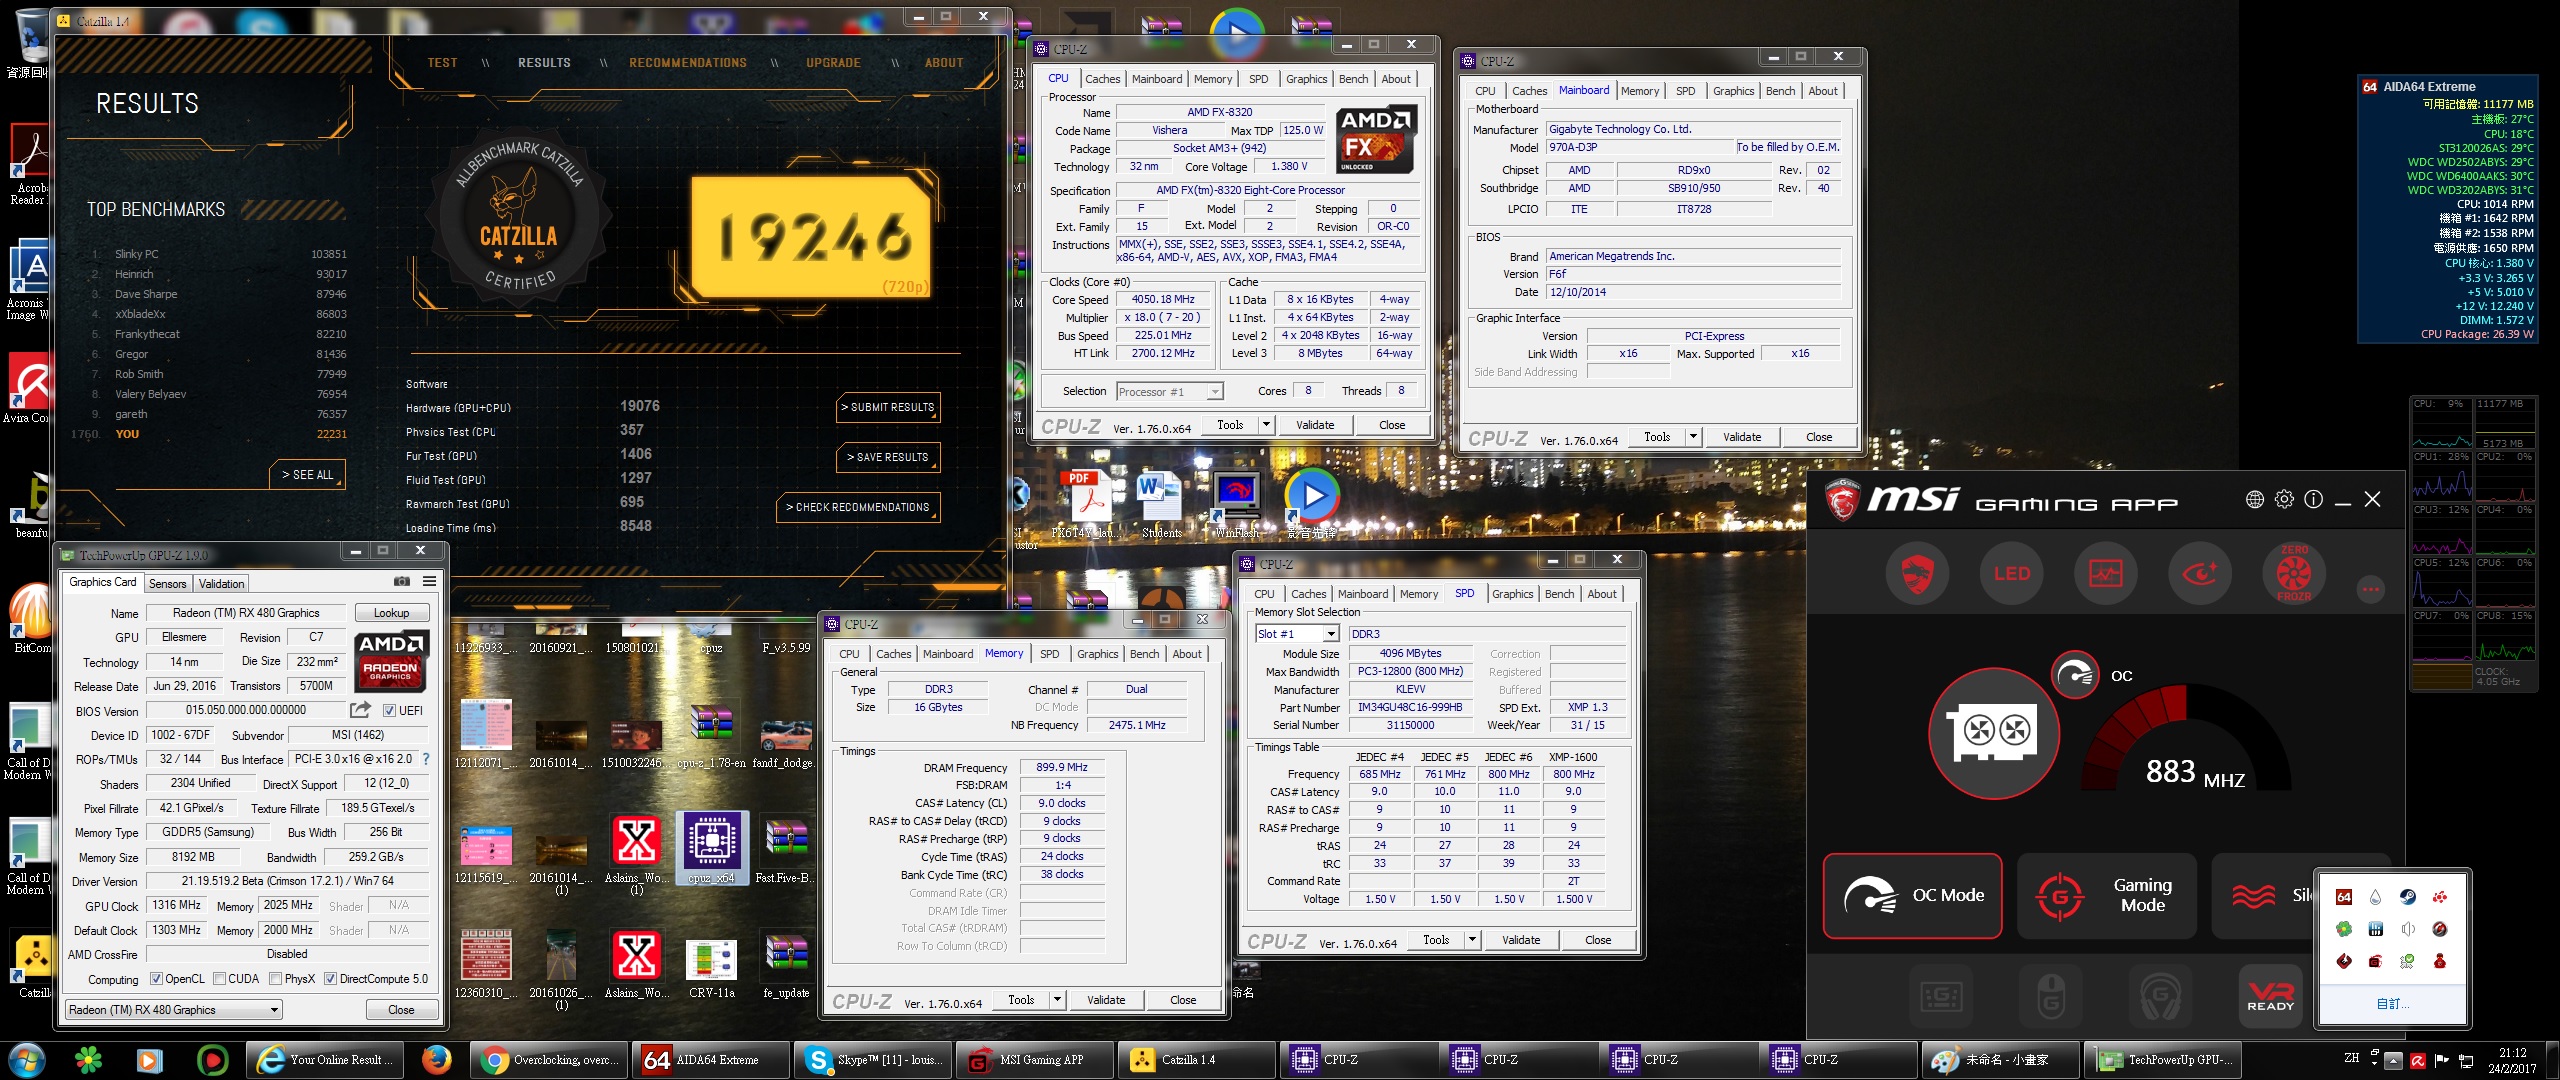Switch to Caches tab in CPU-Z CPU window
Image resolution: width=2560 pixels, height=1080 pixels.
1102,79
